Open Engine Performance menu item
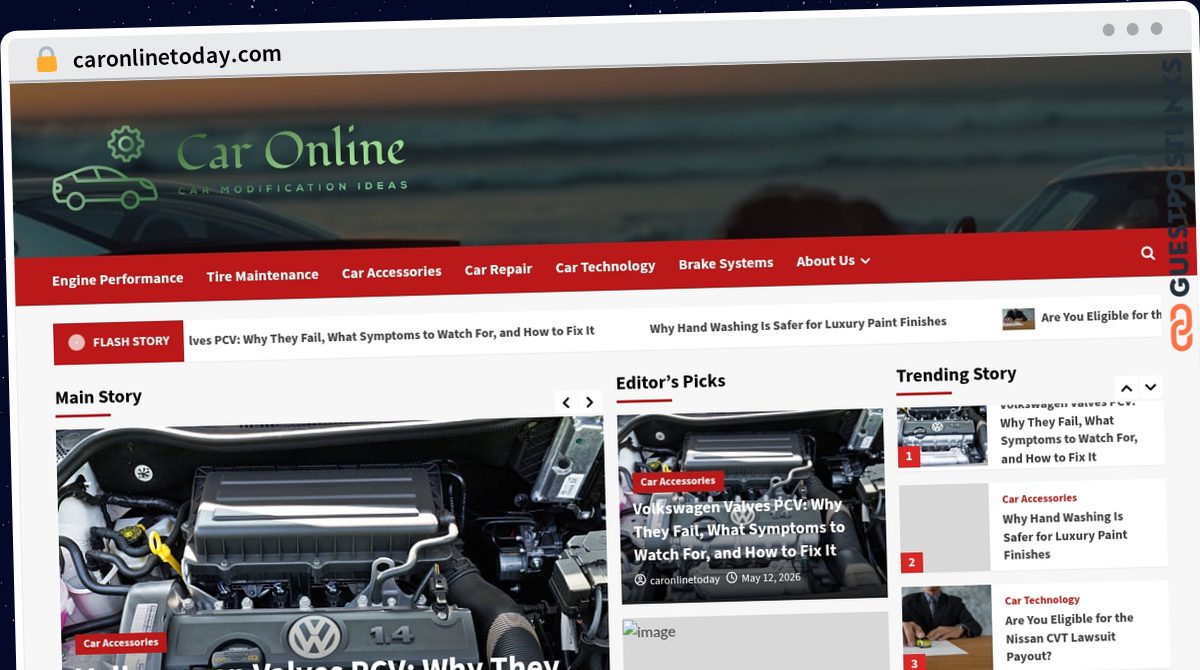Viewport: 1200px width, 670px height. 118,279
